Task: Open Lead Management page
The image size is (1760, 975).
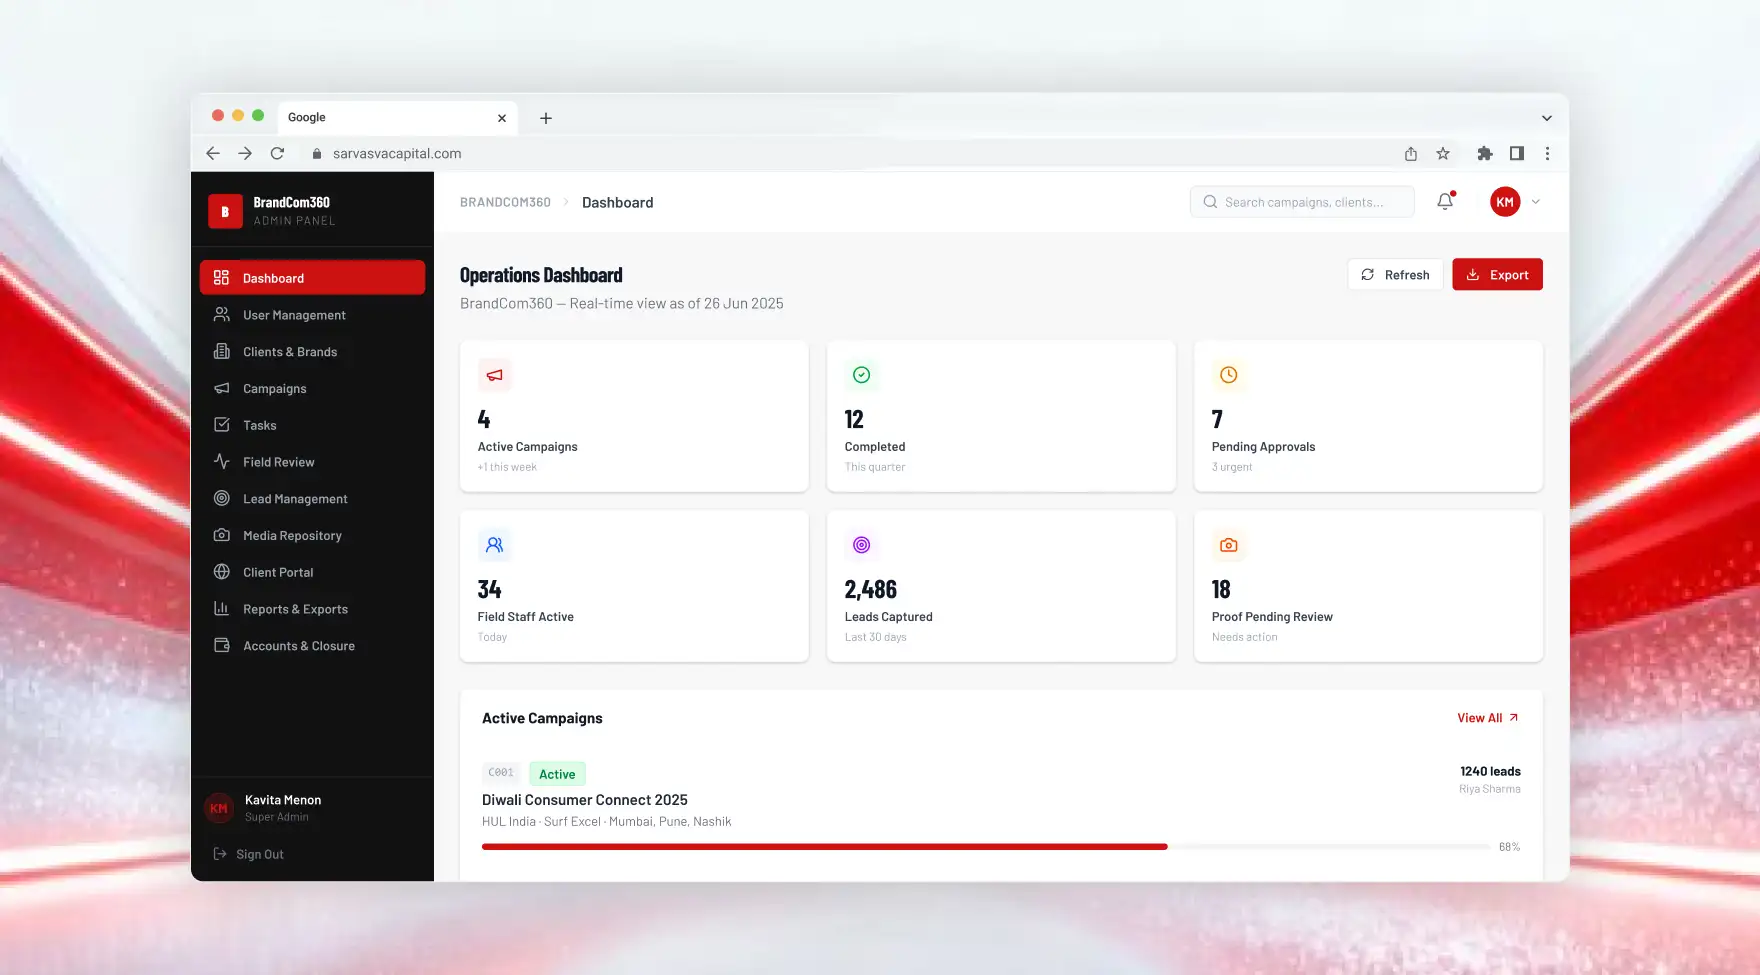Action: click(312, 499)
